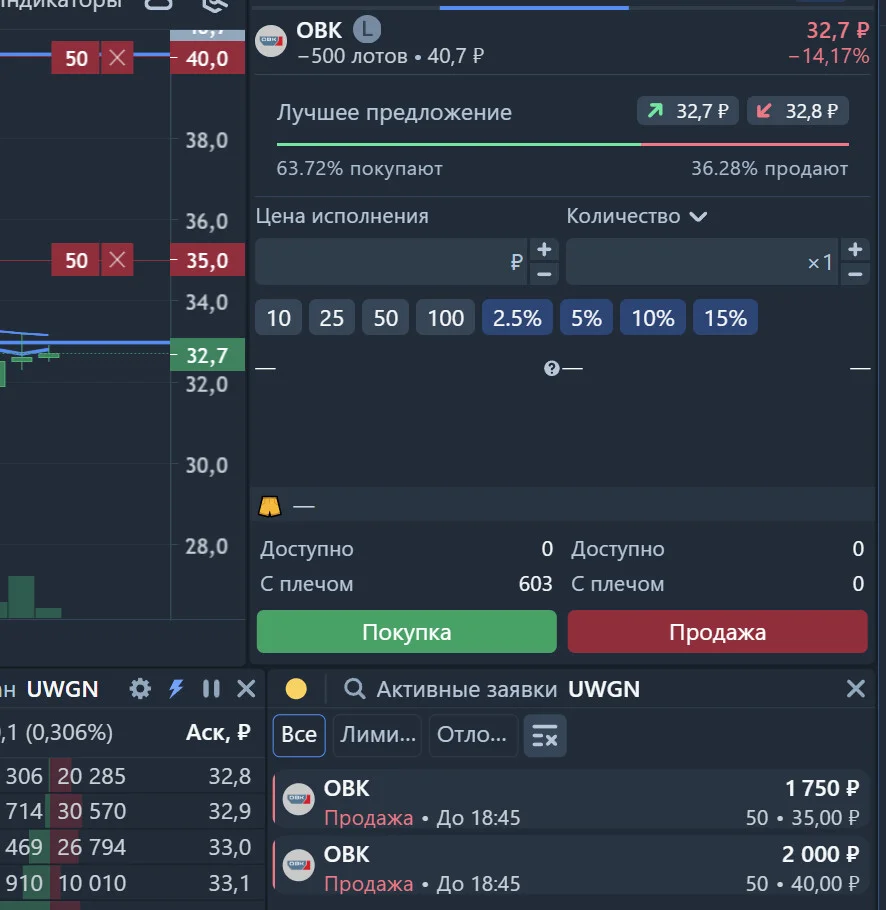This screenshot has width=886, height=910.
Task: Pick the 10% quantity preset
Action: coord(653,317)
